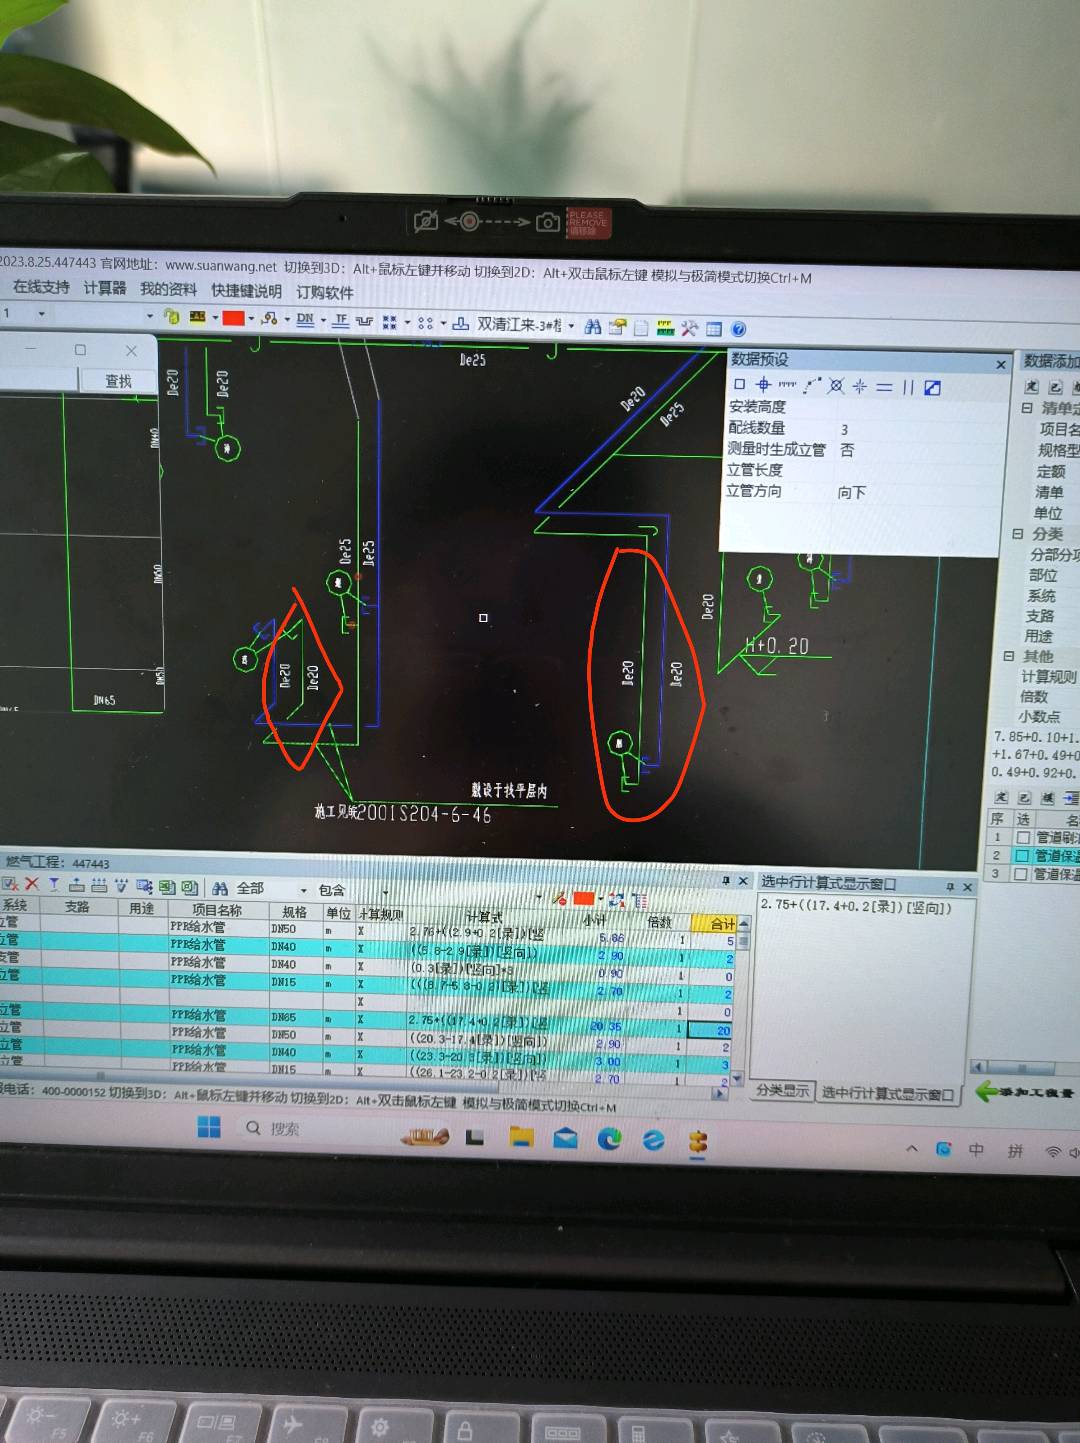Open the Windows Start button
The height and width of the screenshot is (1443, 1080).
(x=209, y=1128)
